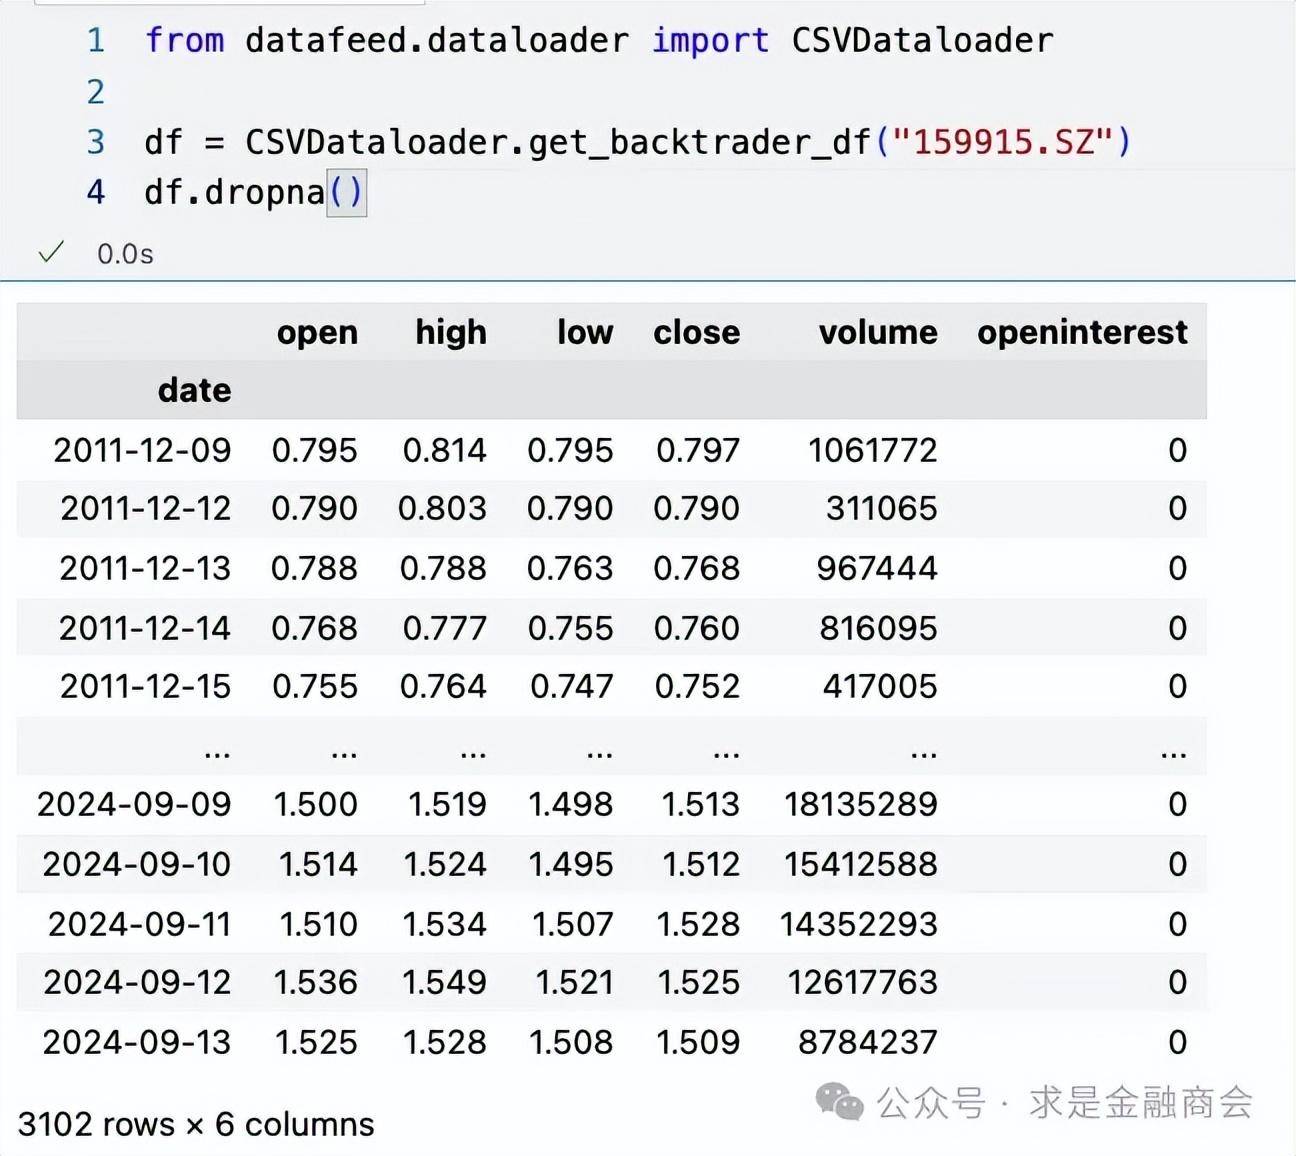Select the 'high' column header
Viewport: 1296px width, 1156px height.
point(451,332)
